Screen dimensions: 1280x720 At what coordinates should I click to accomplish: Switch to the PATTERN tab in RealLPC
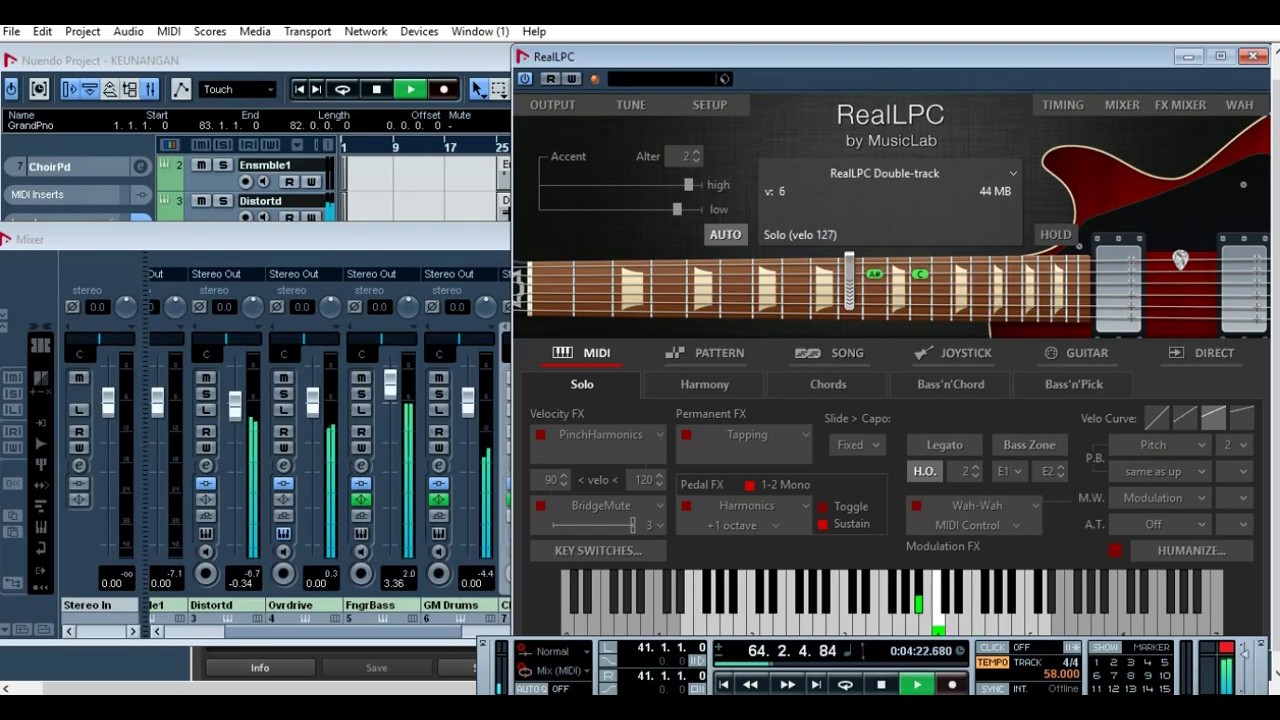(704, 353)
